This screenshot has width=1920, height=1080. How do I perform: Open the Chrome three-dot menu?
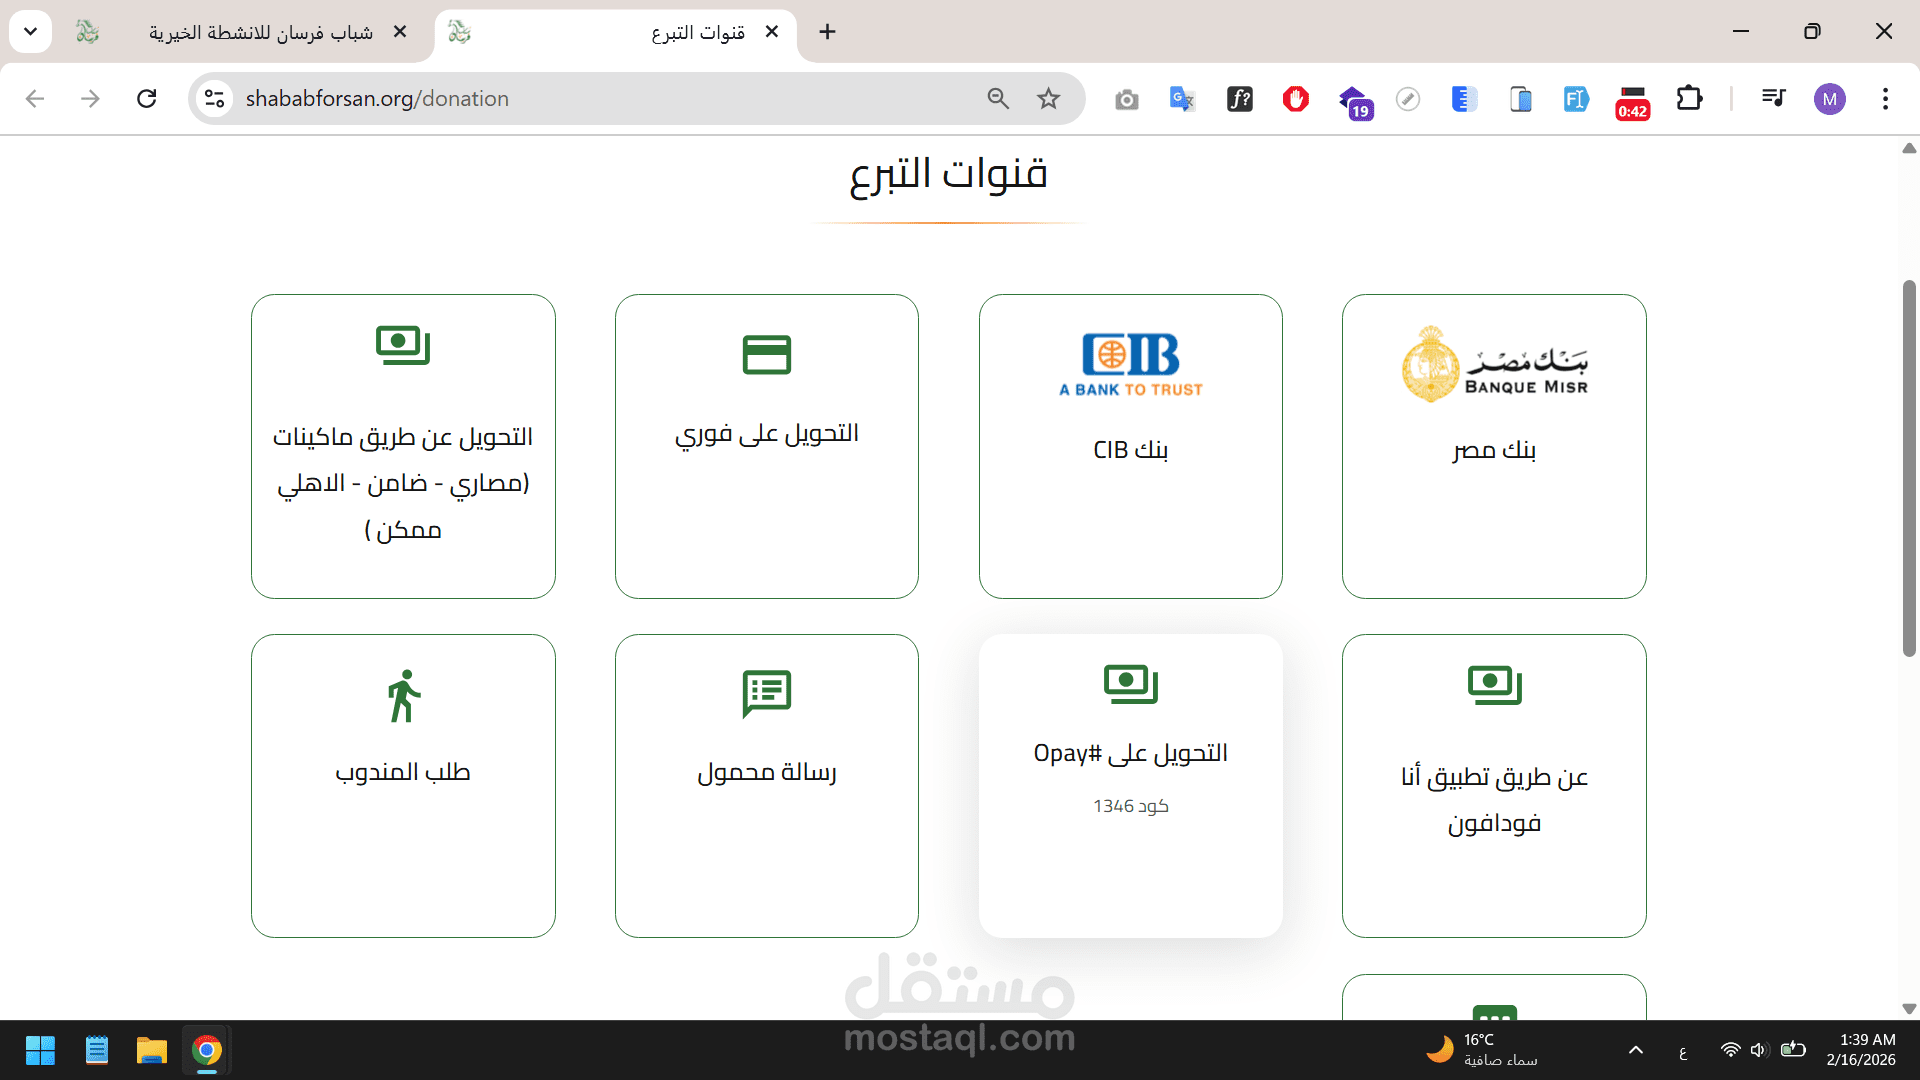click(x=1885, y=98)
